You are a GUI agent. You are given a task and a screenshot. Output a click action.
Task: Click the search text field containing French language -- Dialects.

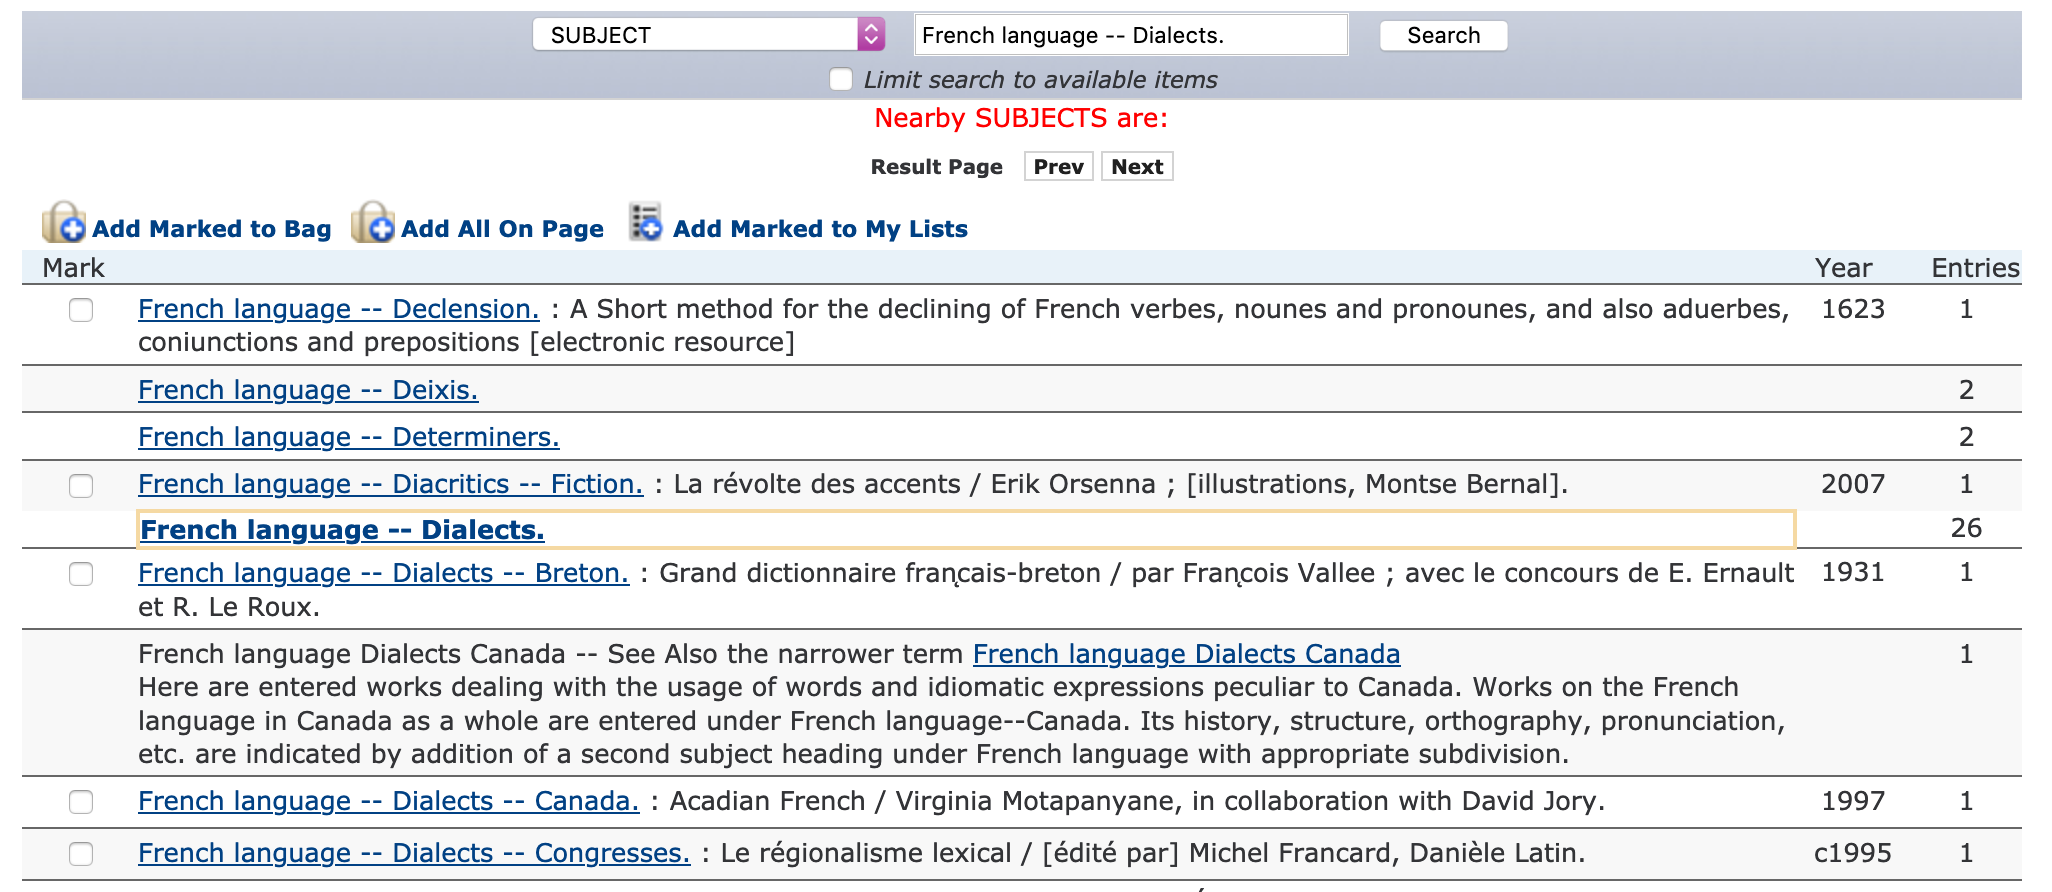pyautogui.click(x=1131, y=35)
